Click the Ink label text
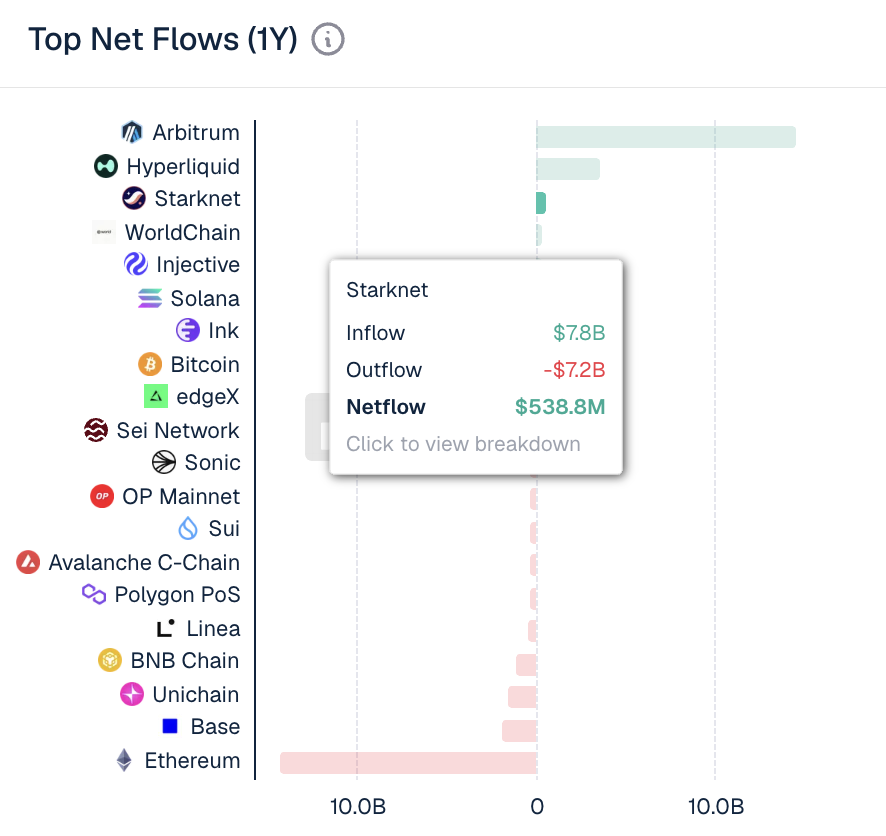 (x=224, y=331)
